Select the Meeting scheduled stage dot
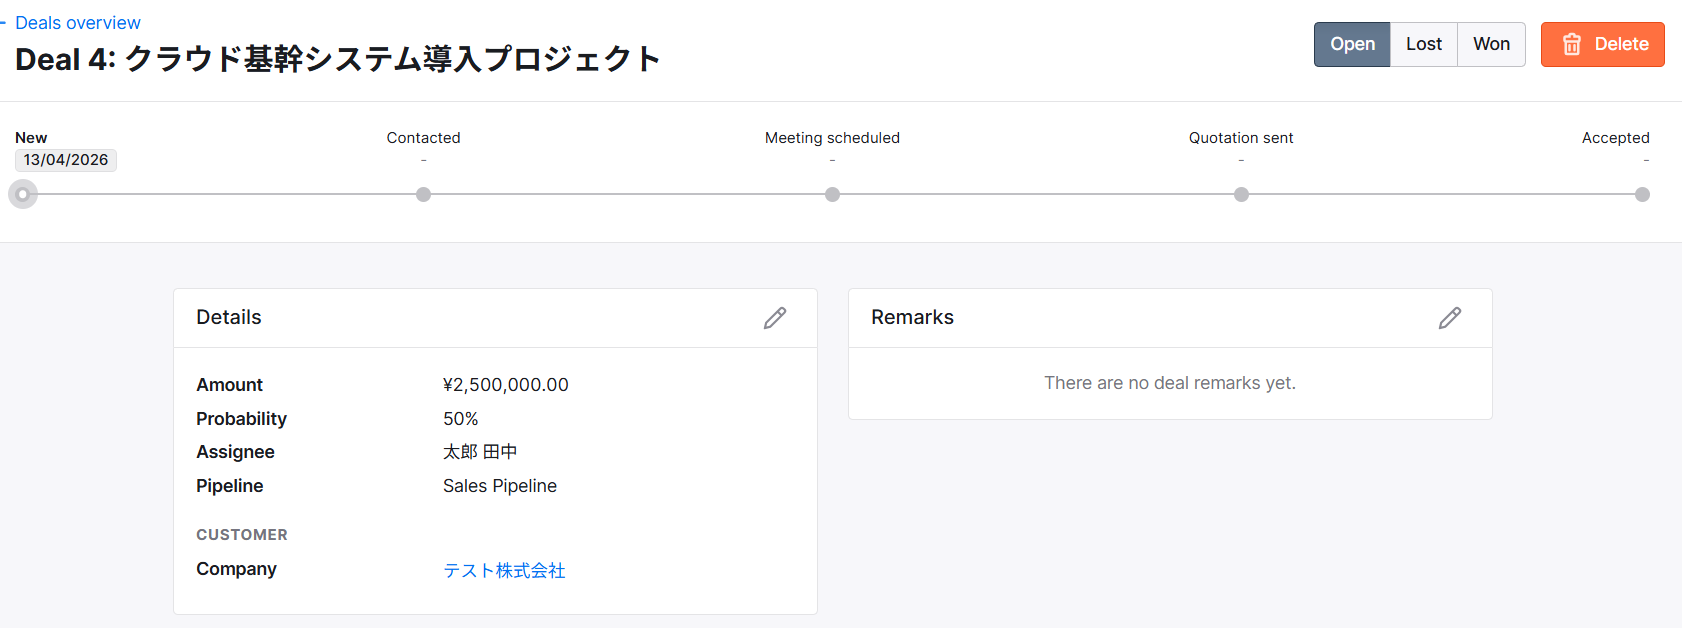The height and width of the screenshot is (628, 1682). tap(832, 194)
